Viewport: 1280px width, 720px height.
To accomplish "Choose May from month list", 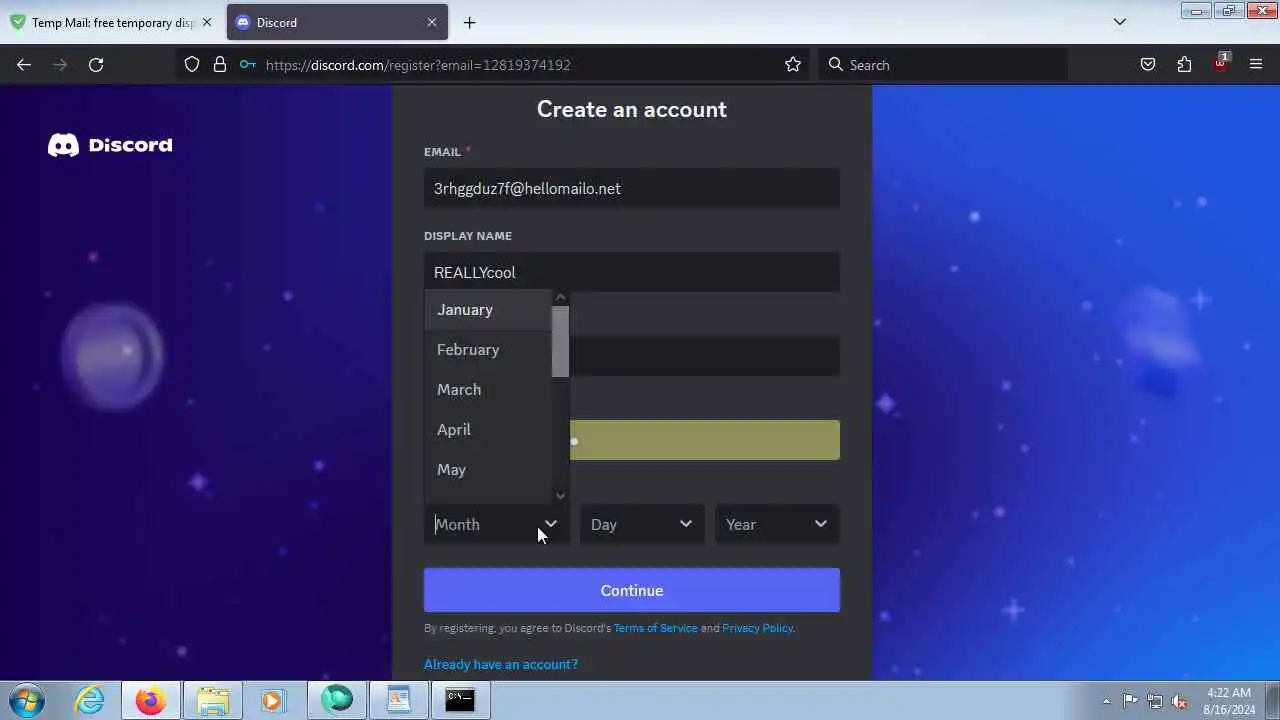I will 488,470.
